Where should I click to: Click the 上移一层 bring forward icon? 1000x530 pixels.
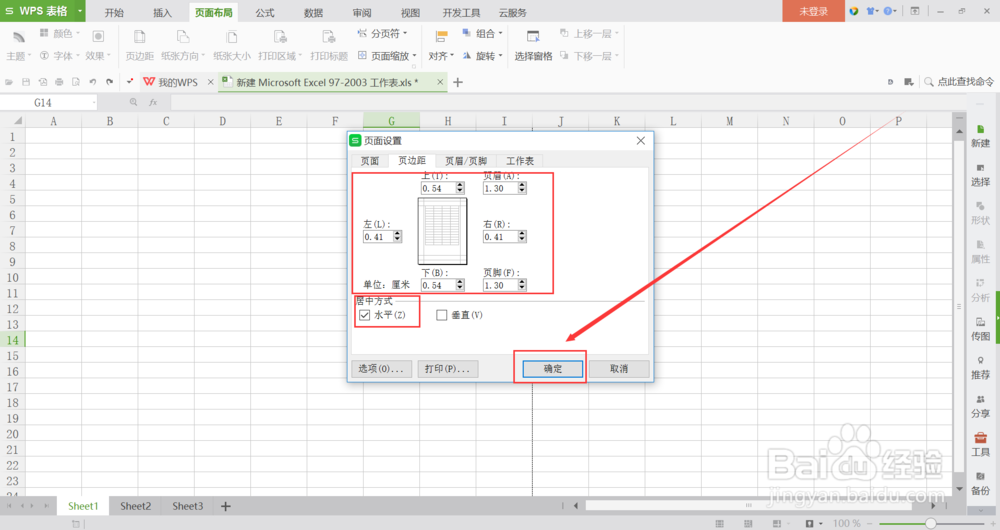[x=589, y=34]
